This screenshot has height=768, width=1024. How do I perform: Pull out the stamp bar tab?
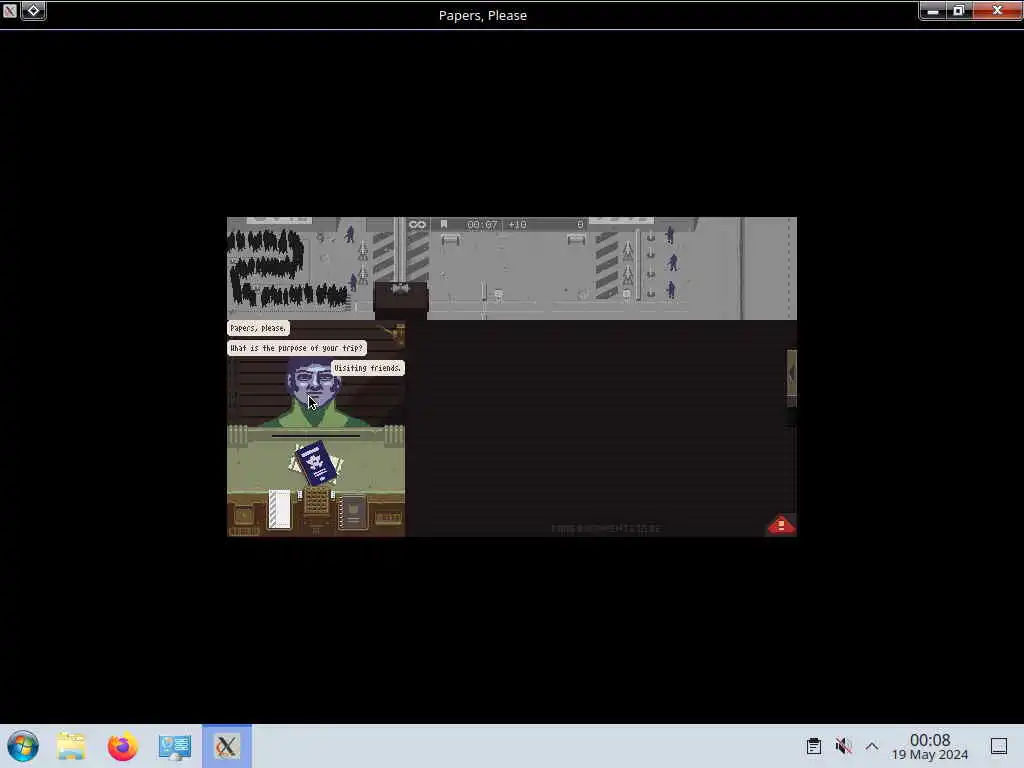click(792, 378)
